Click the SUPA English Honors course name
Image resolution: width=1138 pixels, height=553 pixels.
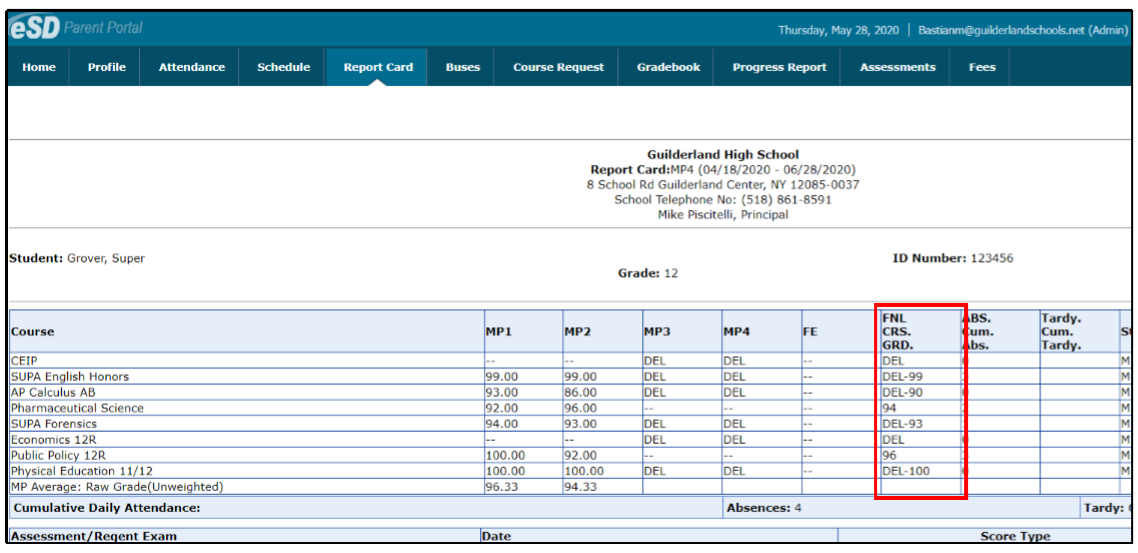point(70,377)
